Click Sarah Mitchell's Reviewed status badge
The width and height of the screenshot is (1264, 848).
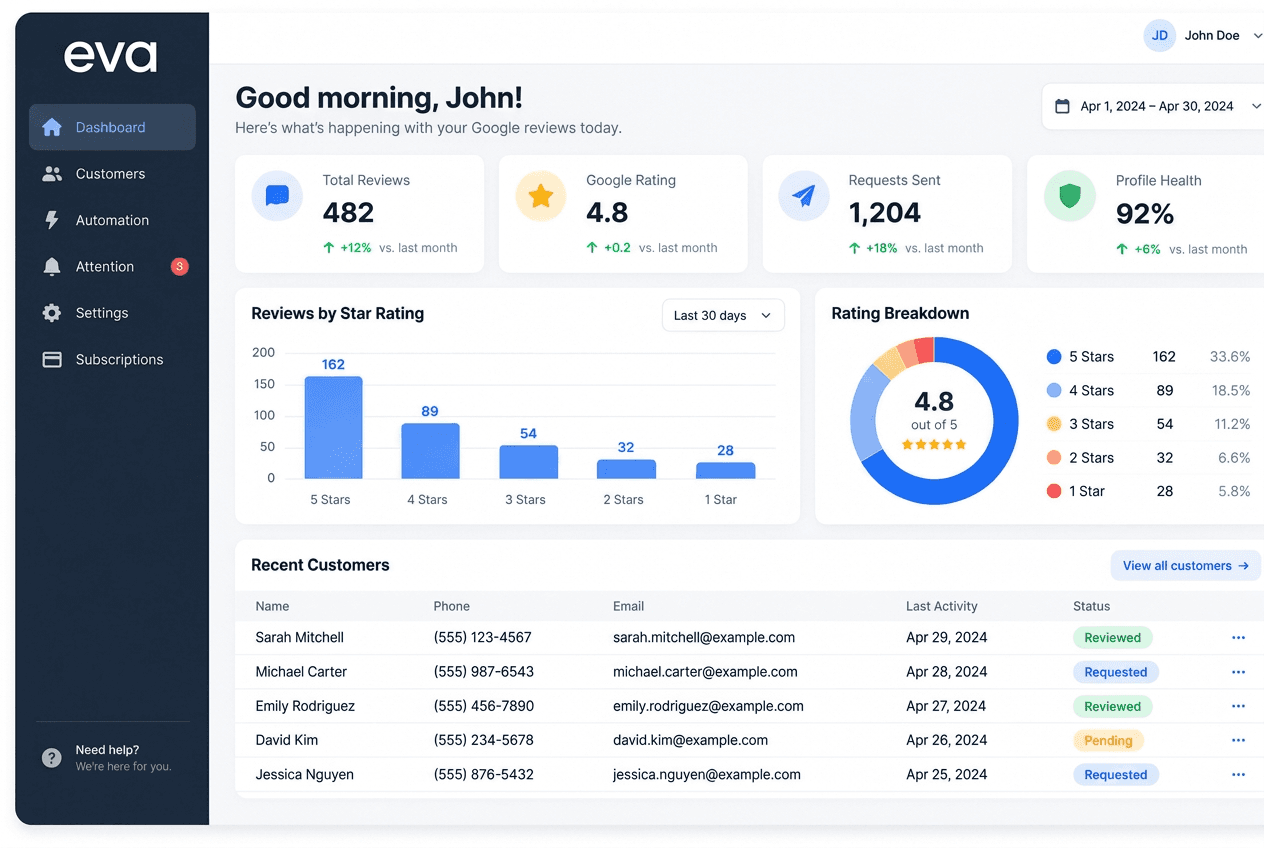pos(1112,638)
